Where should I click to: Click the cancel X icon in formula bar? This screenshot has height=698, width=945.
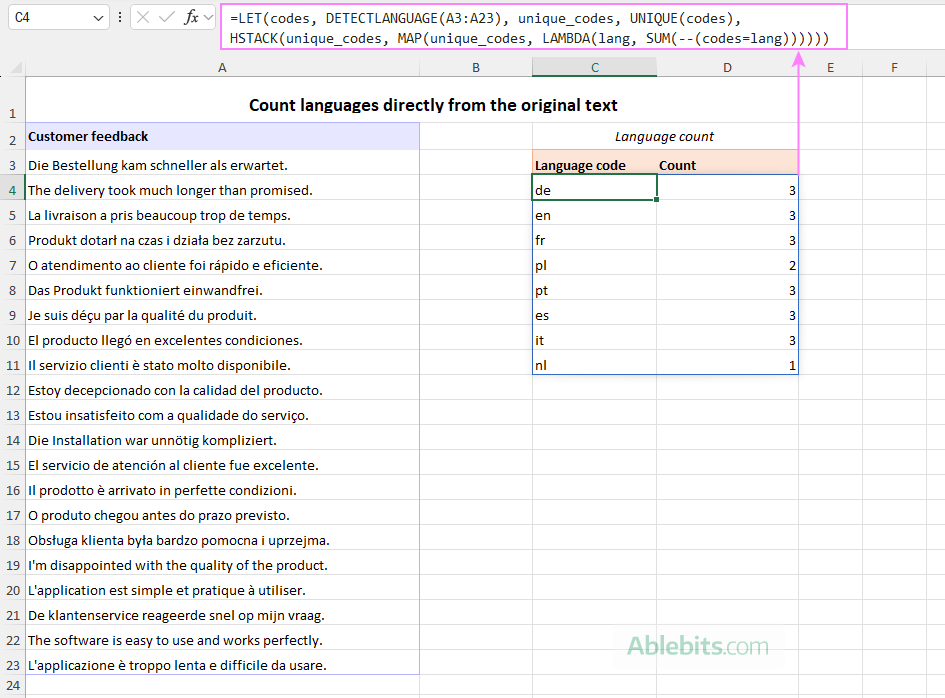click(143, 17)
